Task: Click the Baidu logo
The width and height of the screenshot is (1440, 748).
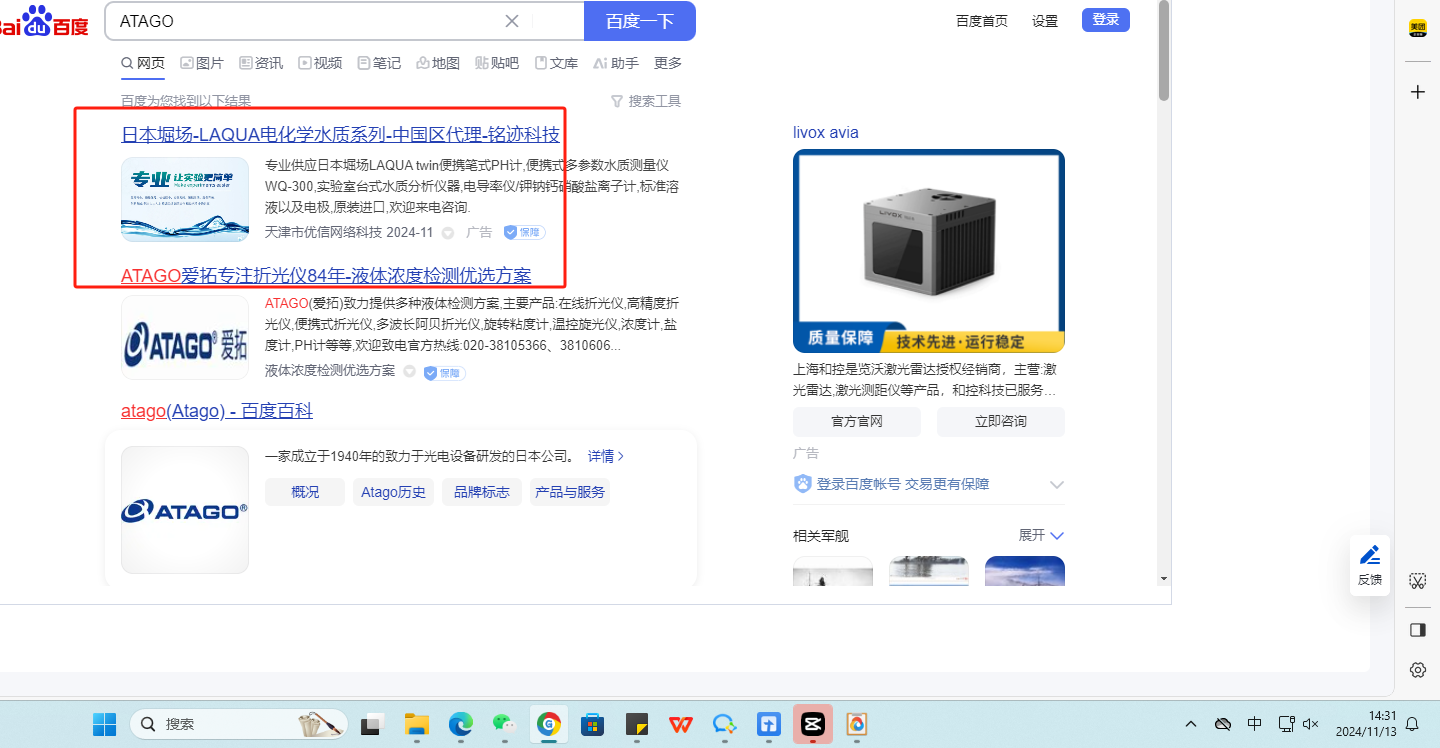Action: coord(45,21)
